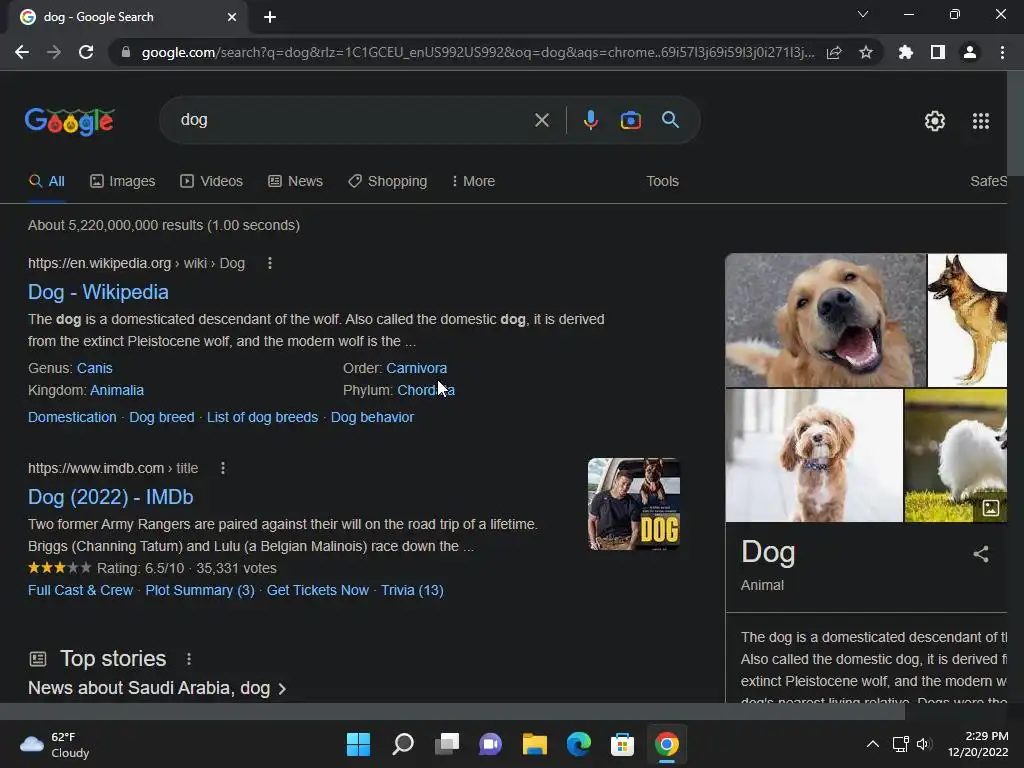Expand the More search filters menu

[x=473, y=181]
